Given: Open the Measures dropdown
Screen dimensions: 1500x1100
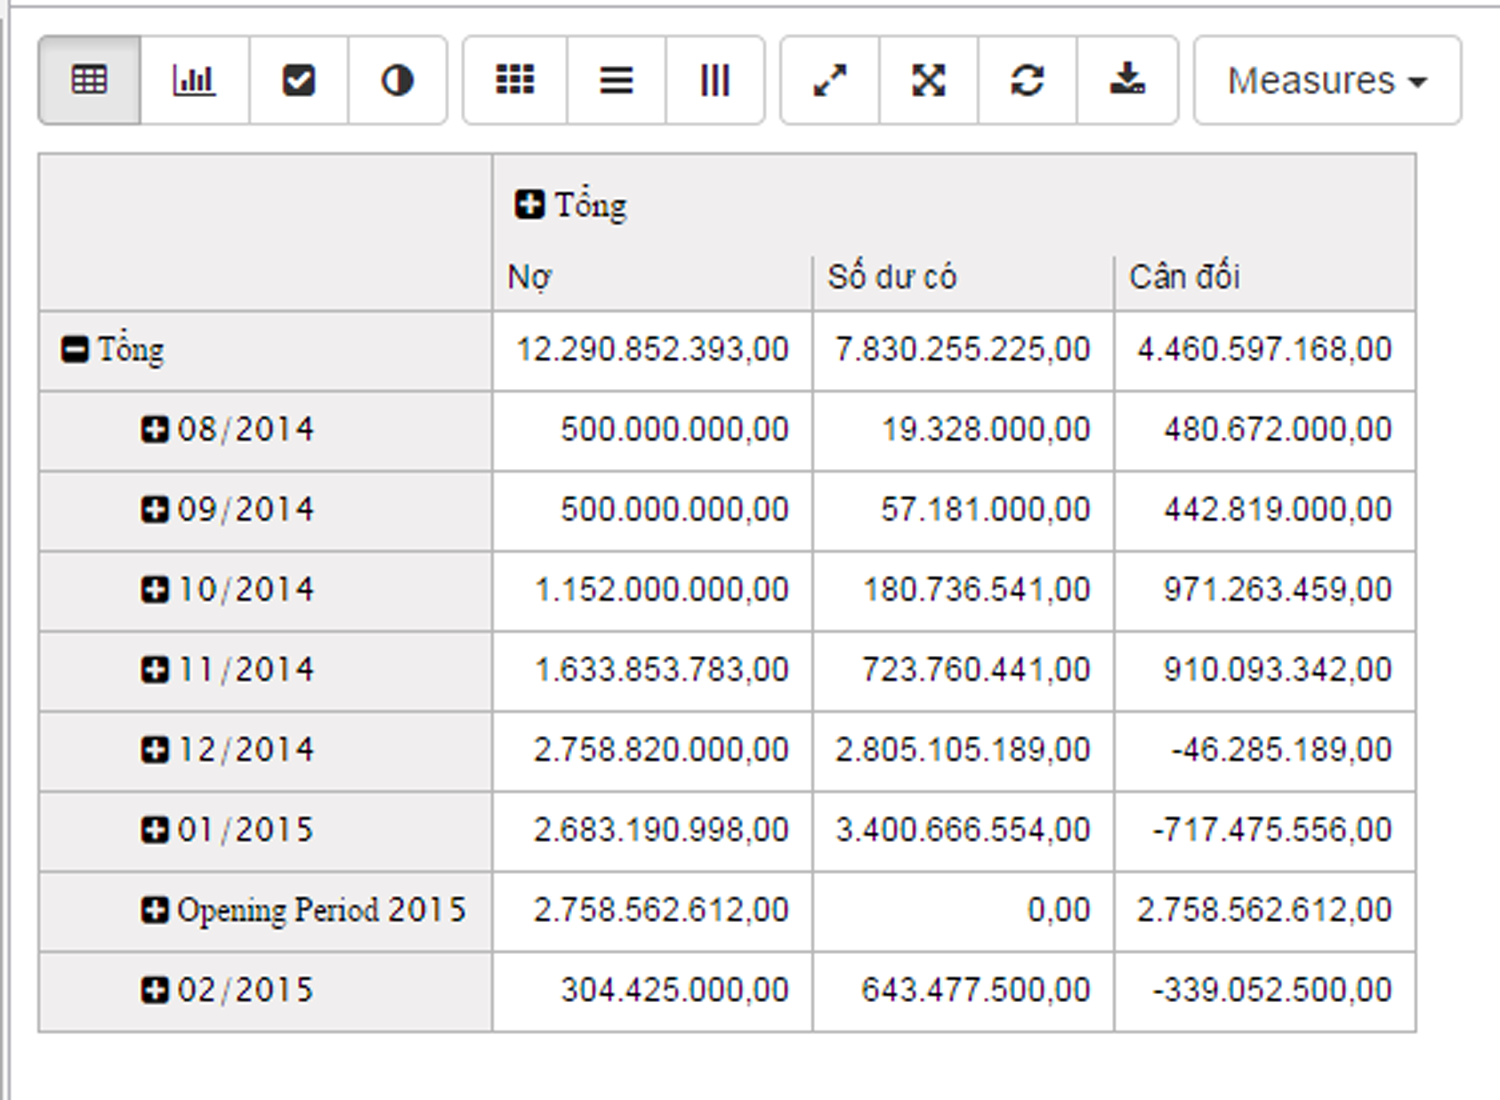Looking at the screenshot, I should click(1327, 80).
